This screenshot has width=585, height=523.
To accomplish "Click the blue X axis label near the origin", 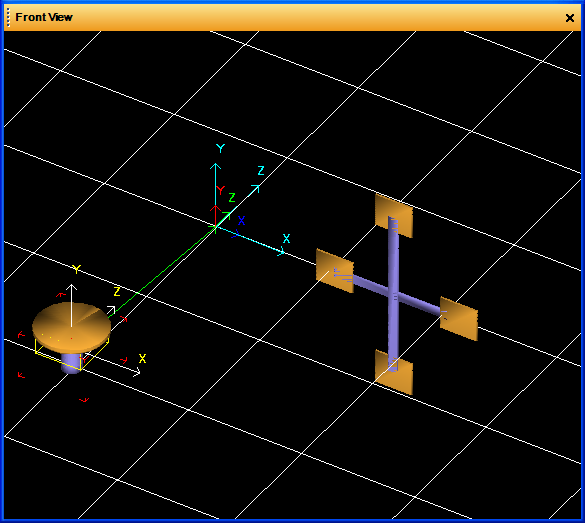I will pyautogui.click(x=241, y=220).
